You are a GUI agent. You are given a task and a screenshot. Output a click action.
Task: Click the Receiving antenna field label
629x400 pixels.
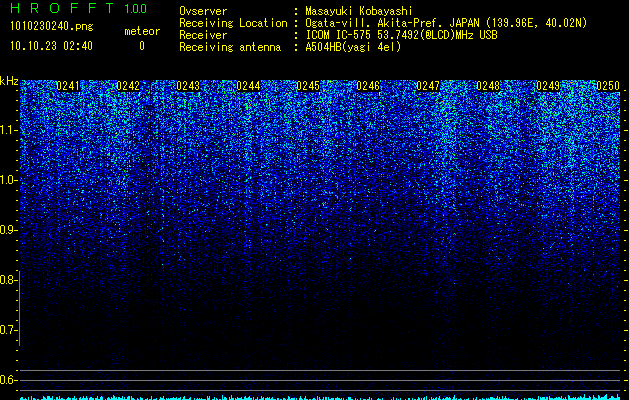point(230,47)
